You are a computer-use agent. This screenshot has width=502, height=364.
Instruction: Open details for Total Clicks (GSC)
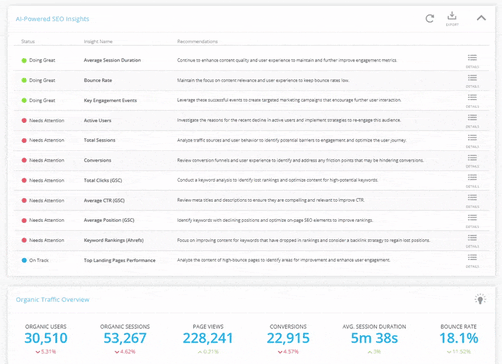tap(472, 180)
